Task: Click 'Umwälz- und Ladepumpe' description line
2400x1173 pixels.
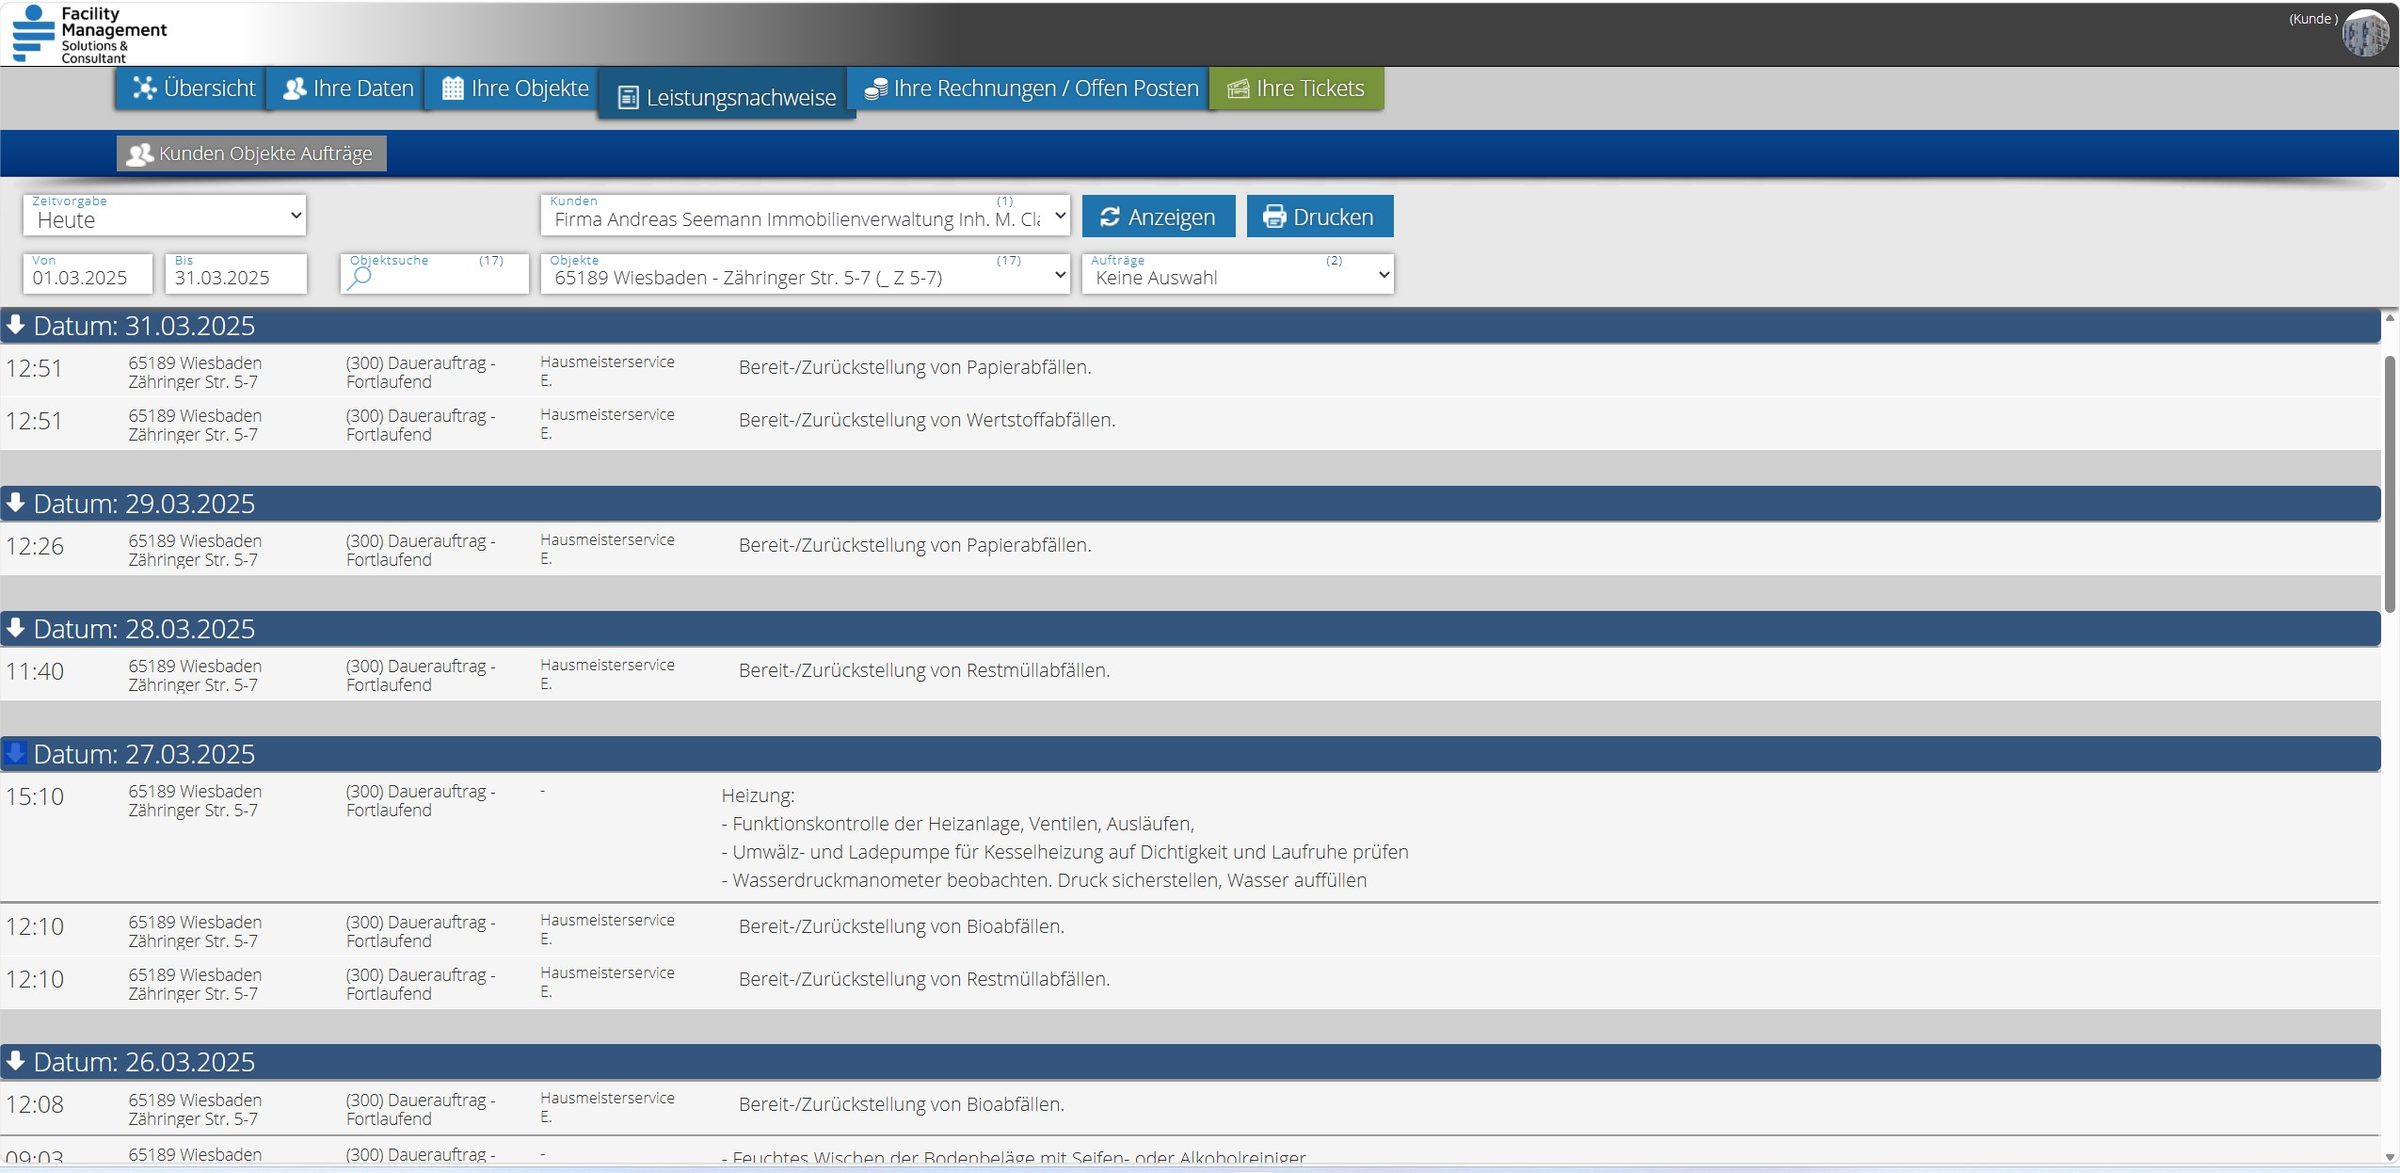Action: pos(1065,852)
